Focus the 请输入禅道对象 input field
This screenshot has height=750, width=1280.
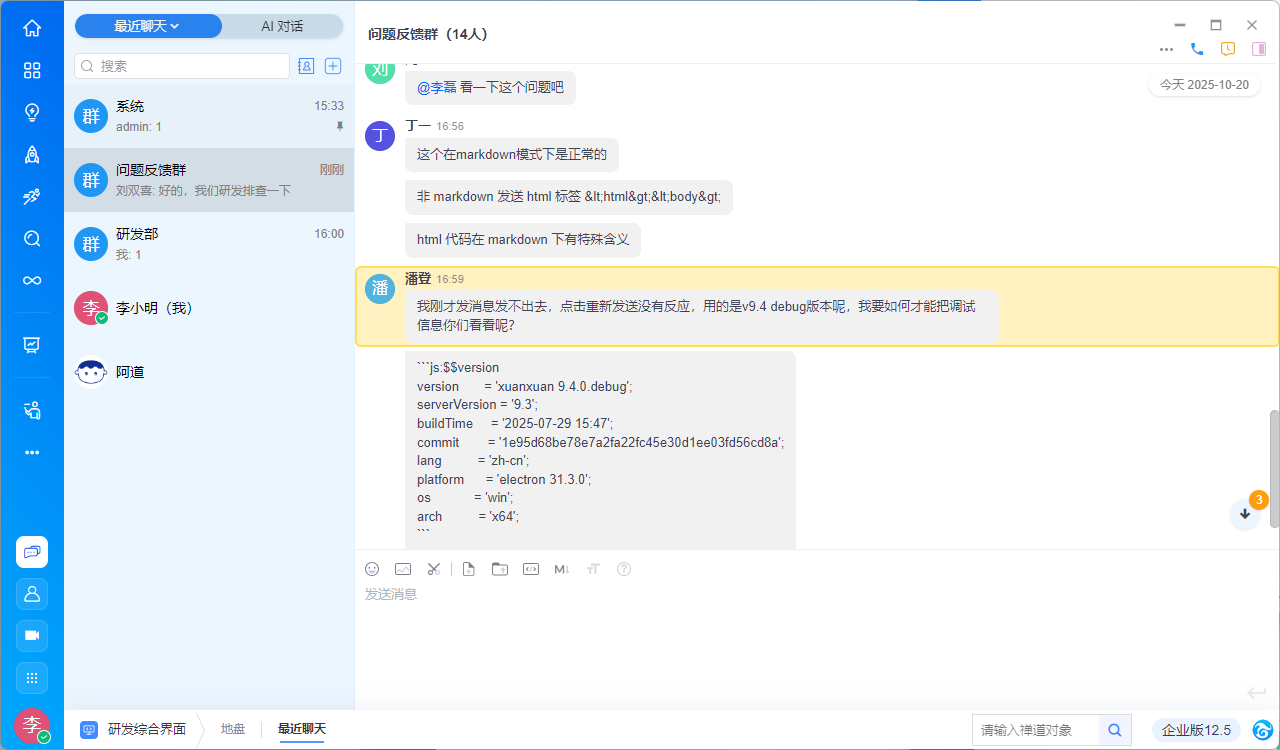pyautogui.click(x=1036, y=730)
